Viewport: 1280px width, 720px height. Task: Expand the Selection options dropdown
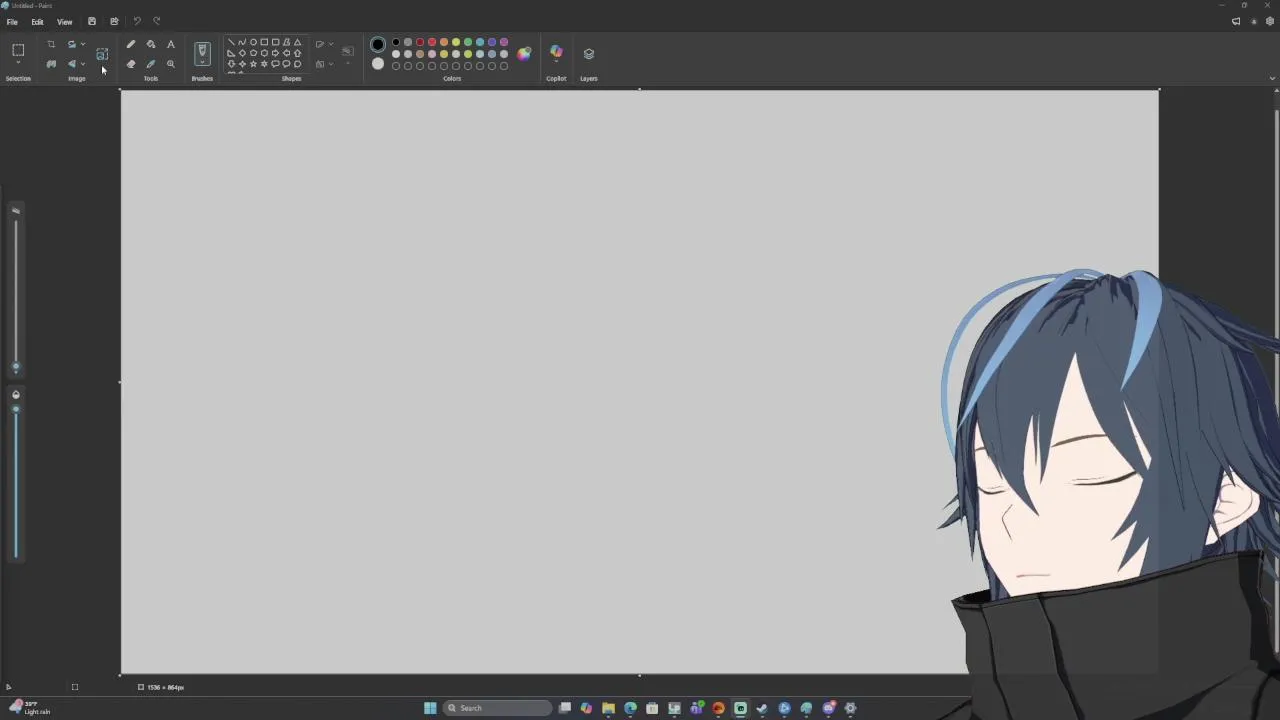pyautogui.click(x=18, y=64)
